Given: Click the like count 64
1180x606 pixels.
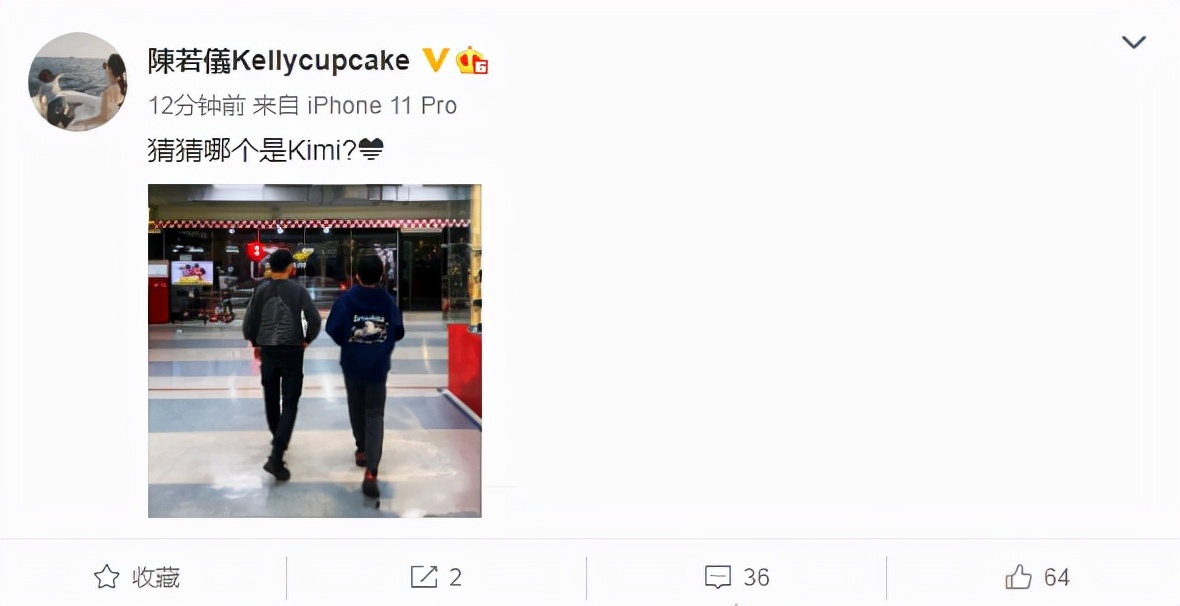Looking at the screenshot, I should pyautogui.click(x=1057, y=577).
